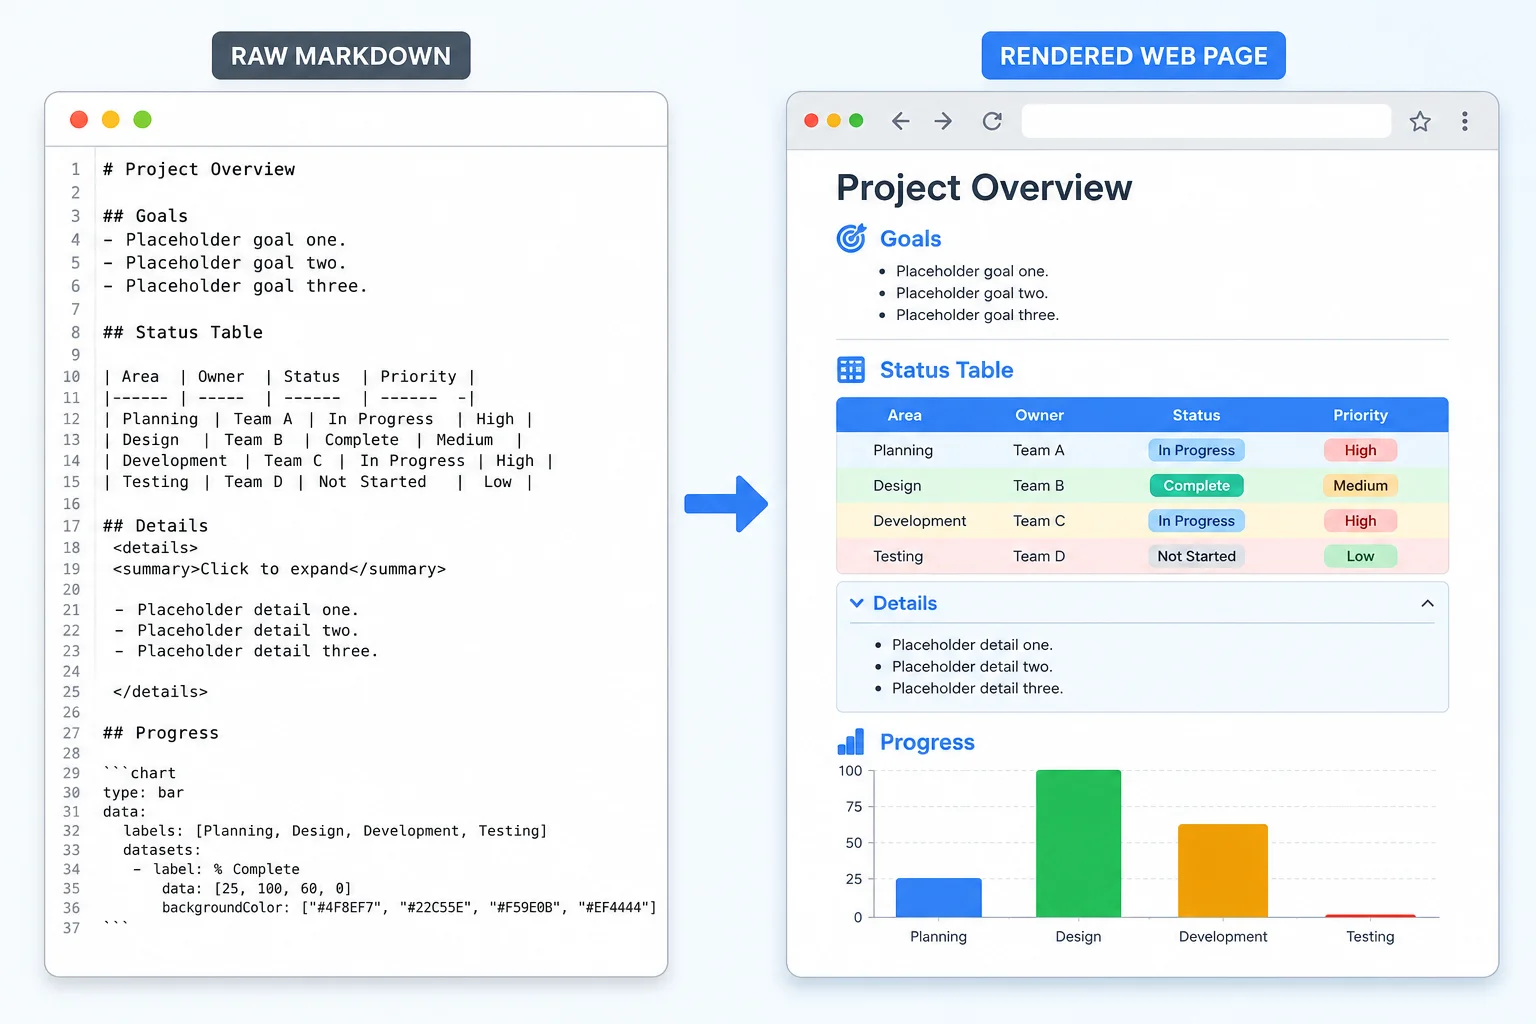
Task: Click the '</details>' closing tag in editor
Action: click(160, 691)
